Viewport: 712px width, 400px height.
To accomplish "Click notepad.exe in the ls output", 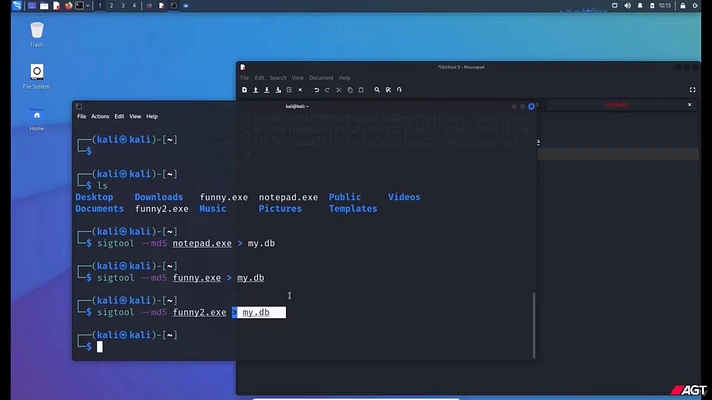I will [288, 197].
